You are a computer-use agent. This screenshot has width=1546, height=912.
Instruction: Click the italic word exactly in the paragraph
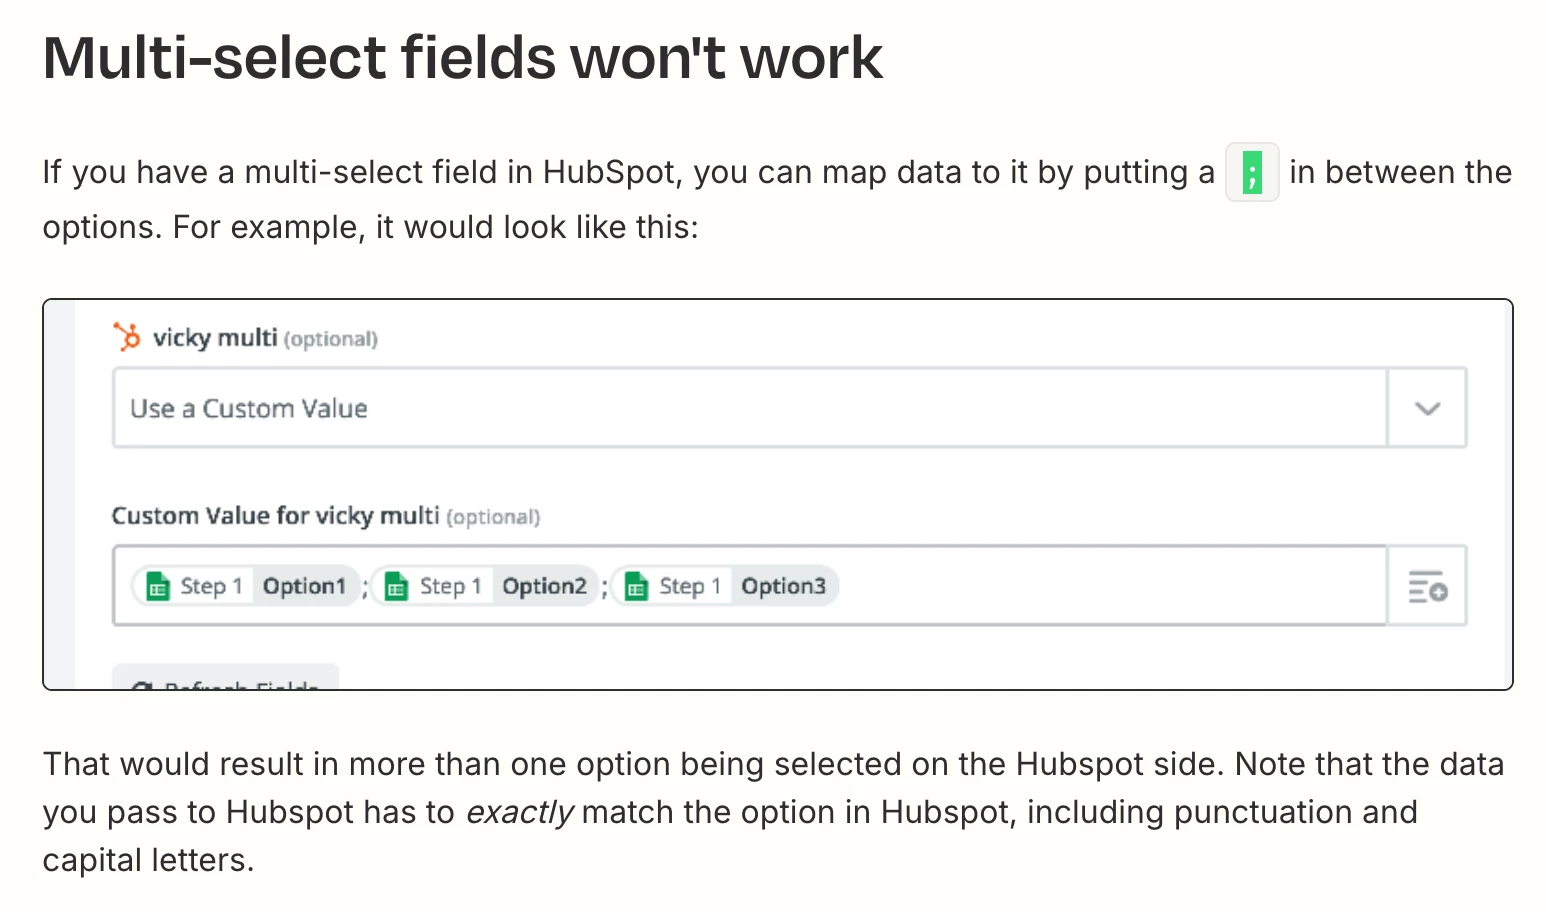[x=520, y=812]
